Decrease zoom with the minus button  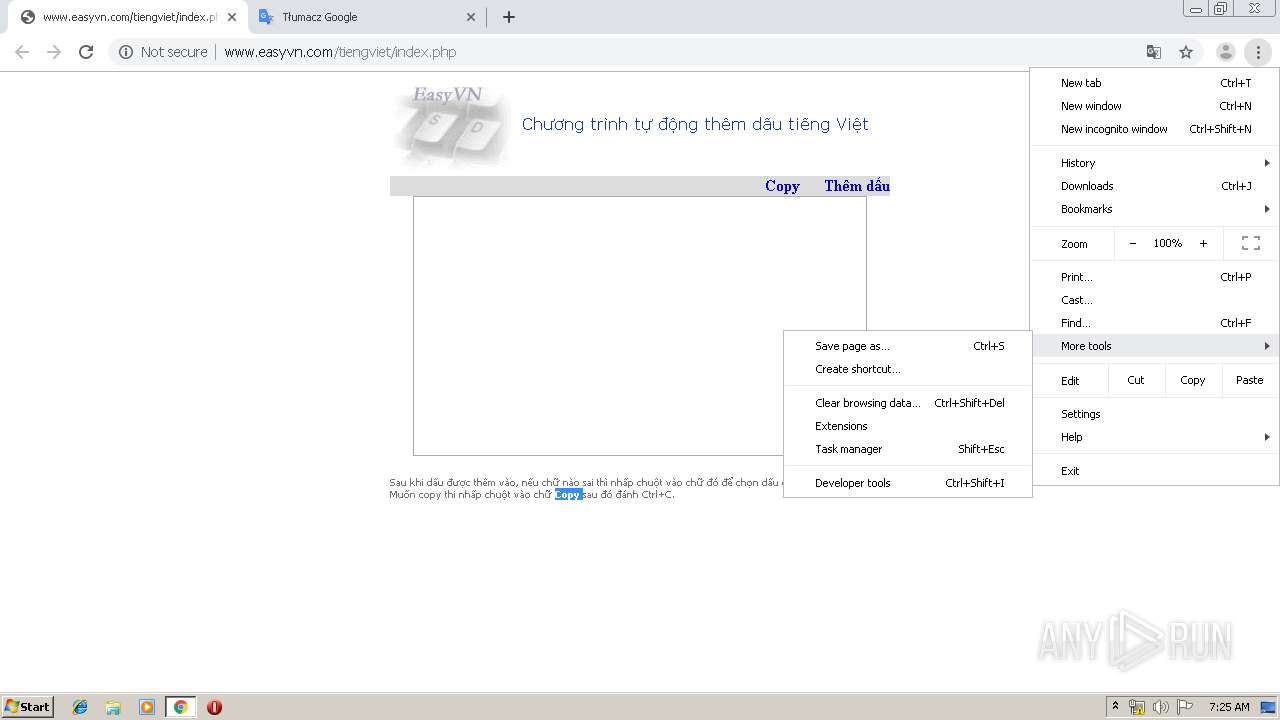tap(1132, 243)
